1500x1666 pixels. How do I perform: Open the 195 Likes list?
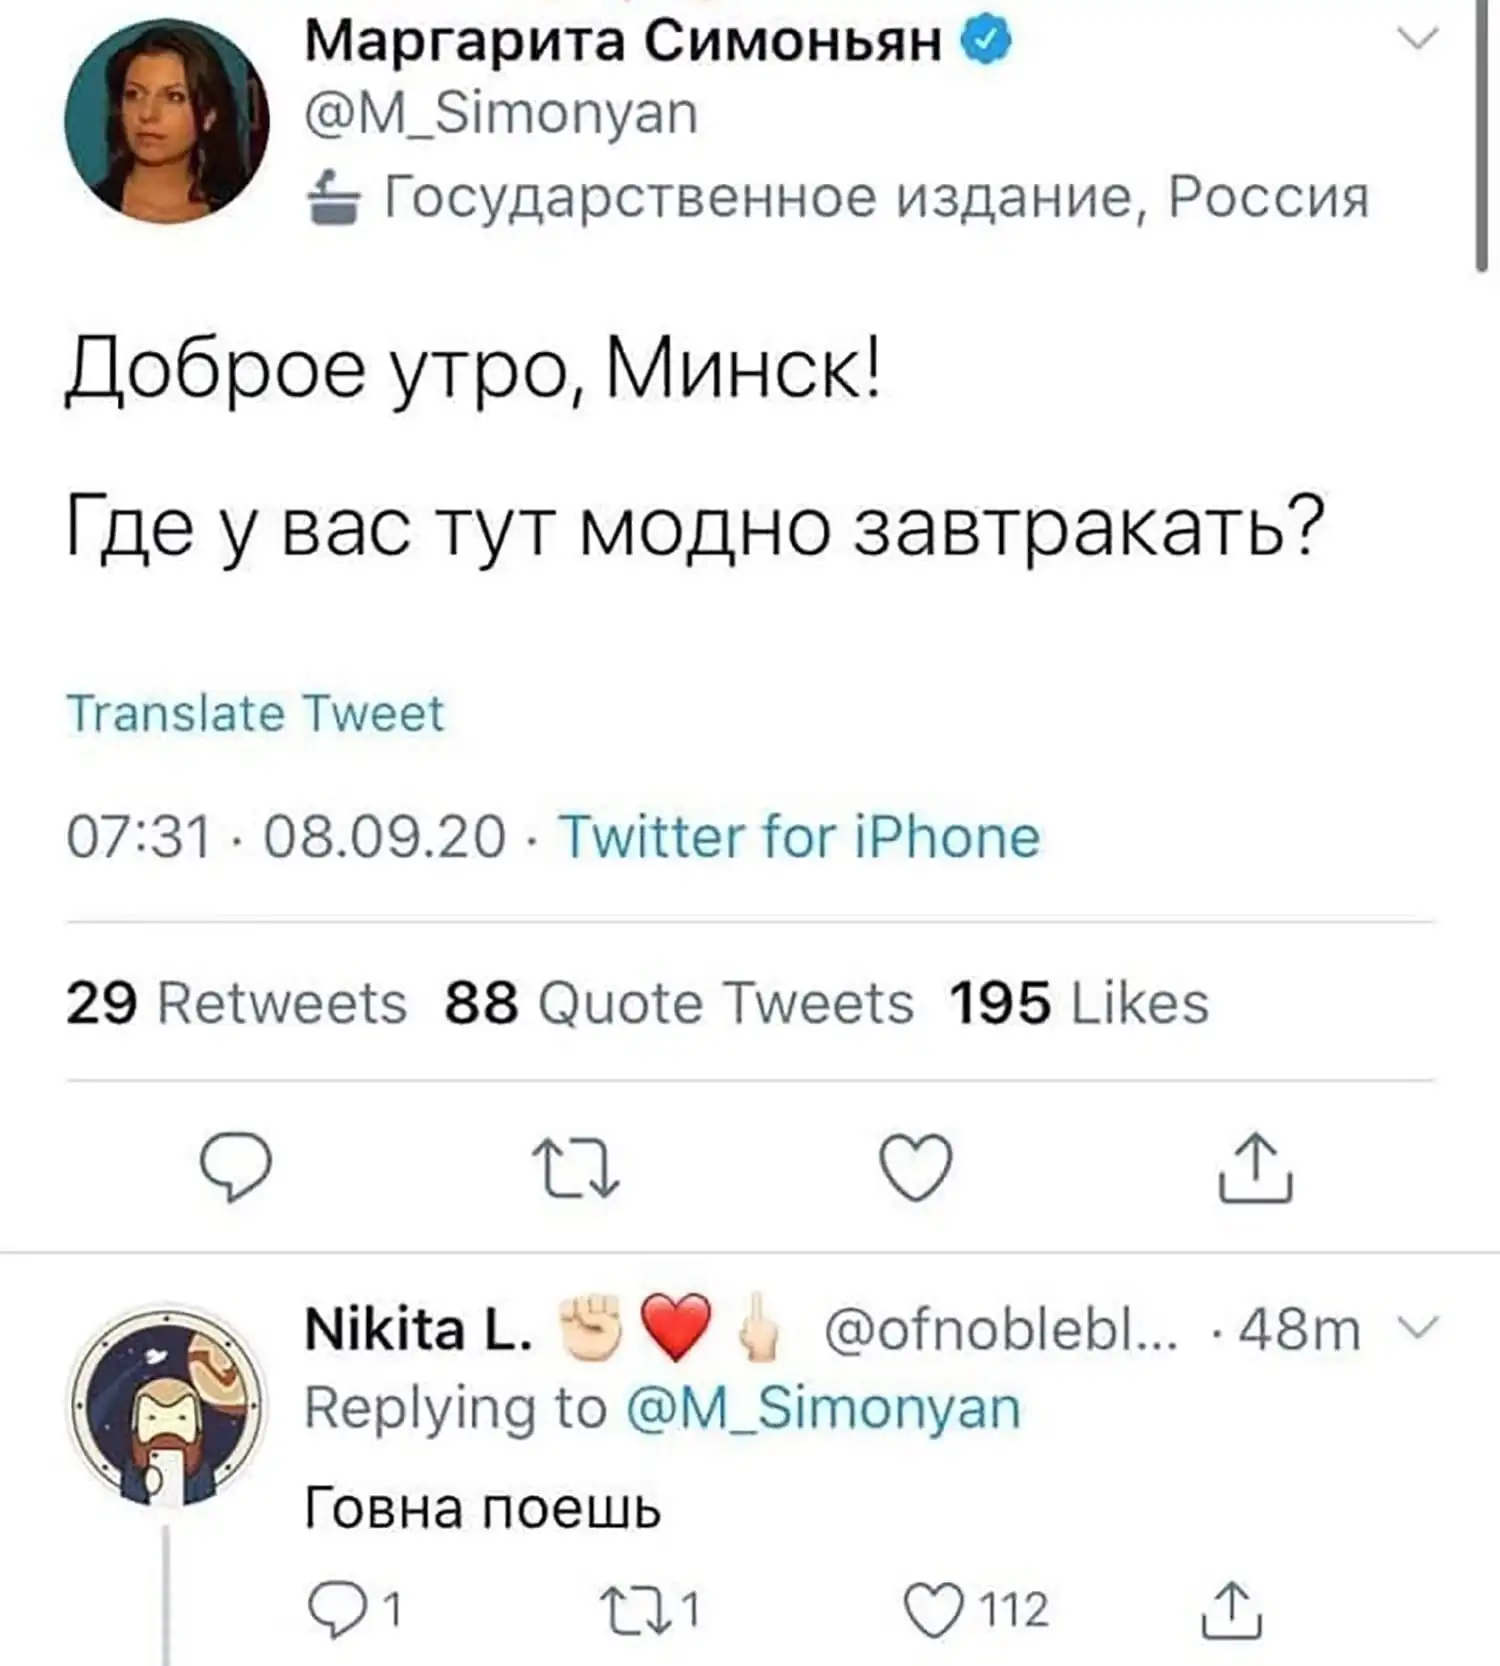pos(1079,1003)
